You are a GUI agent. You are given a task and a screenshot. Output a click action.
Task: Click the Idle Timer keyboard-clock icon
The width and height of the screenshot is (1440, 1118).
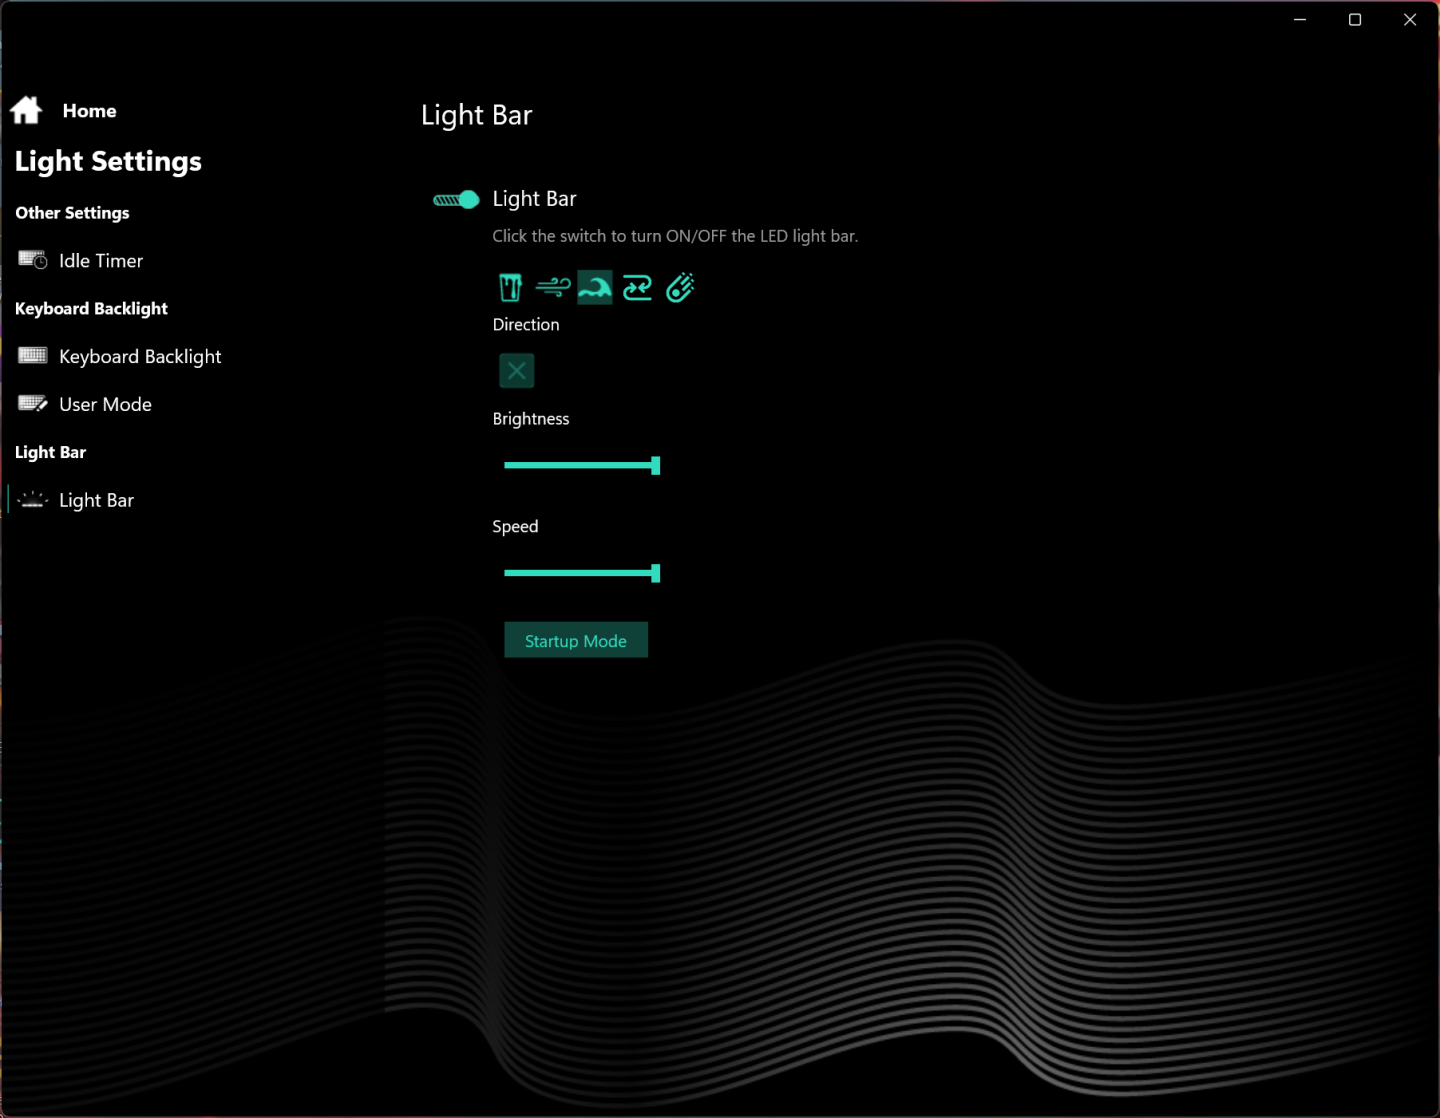(x=33, y=260)
